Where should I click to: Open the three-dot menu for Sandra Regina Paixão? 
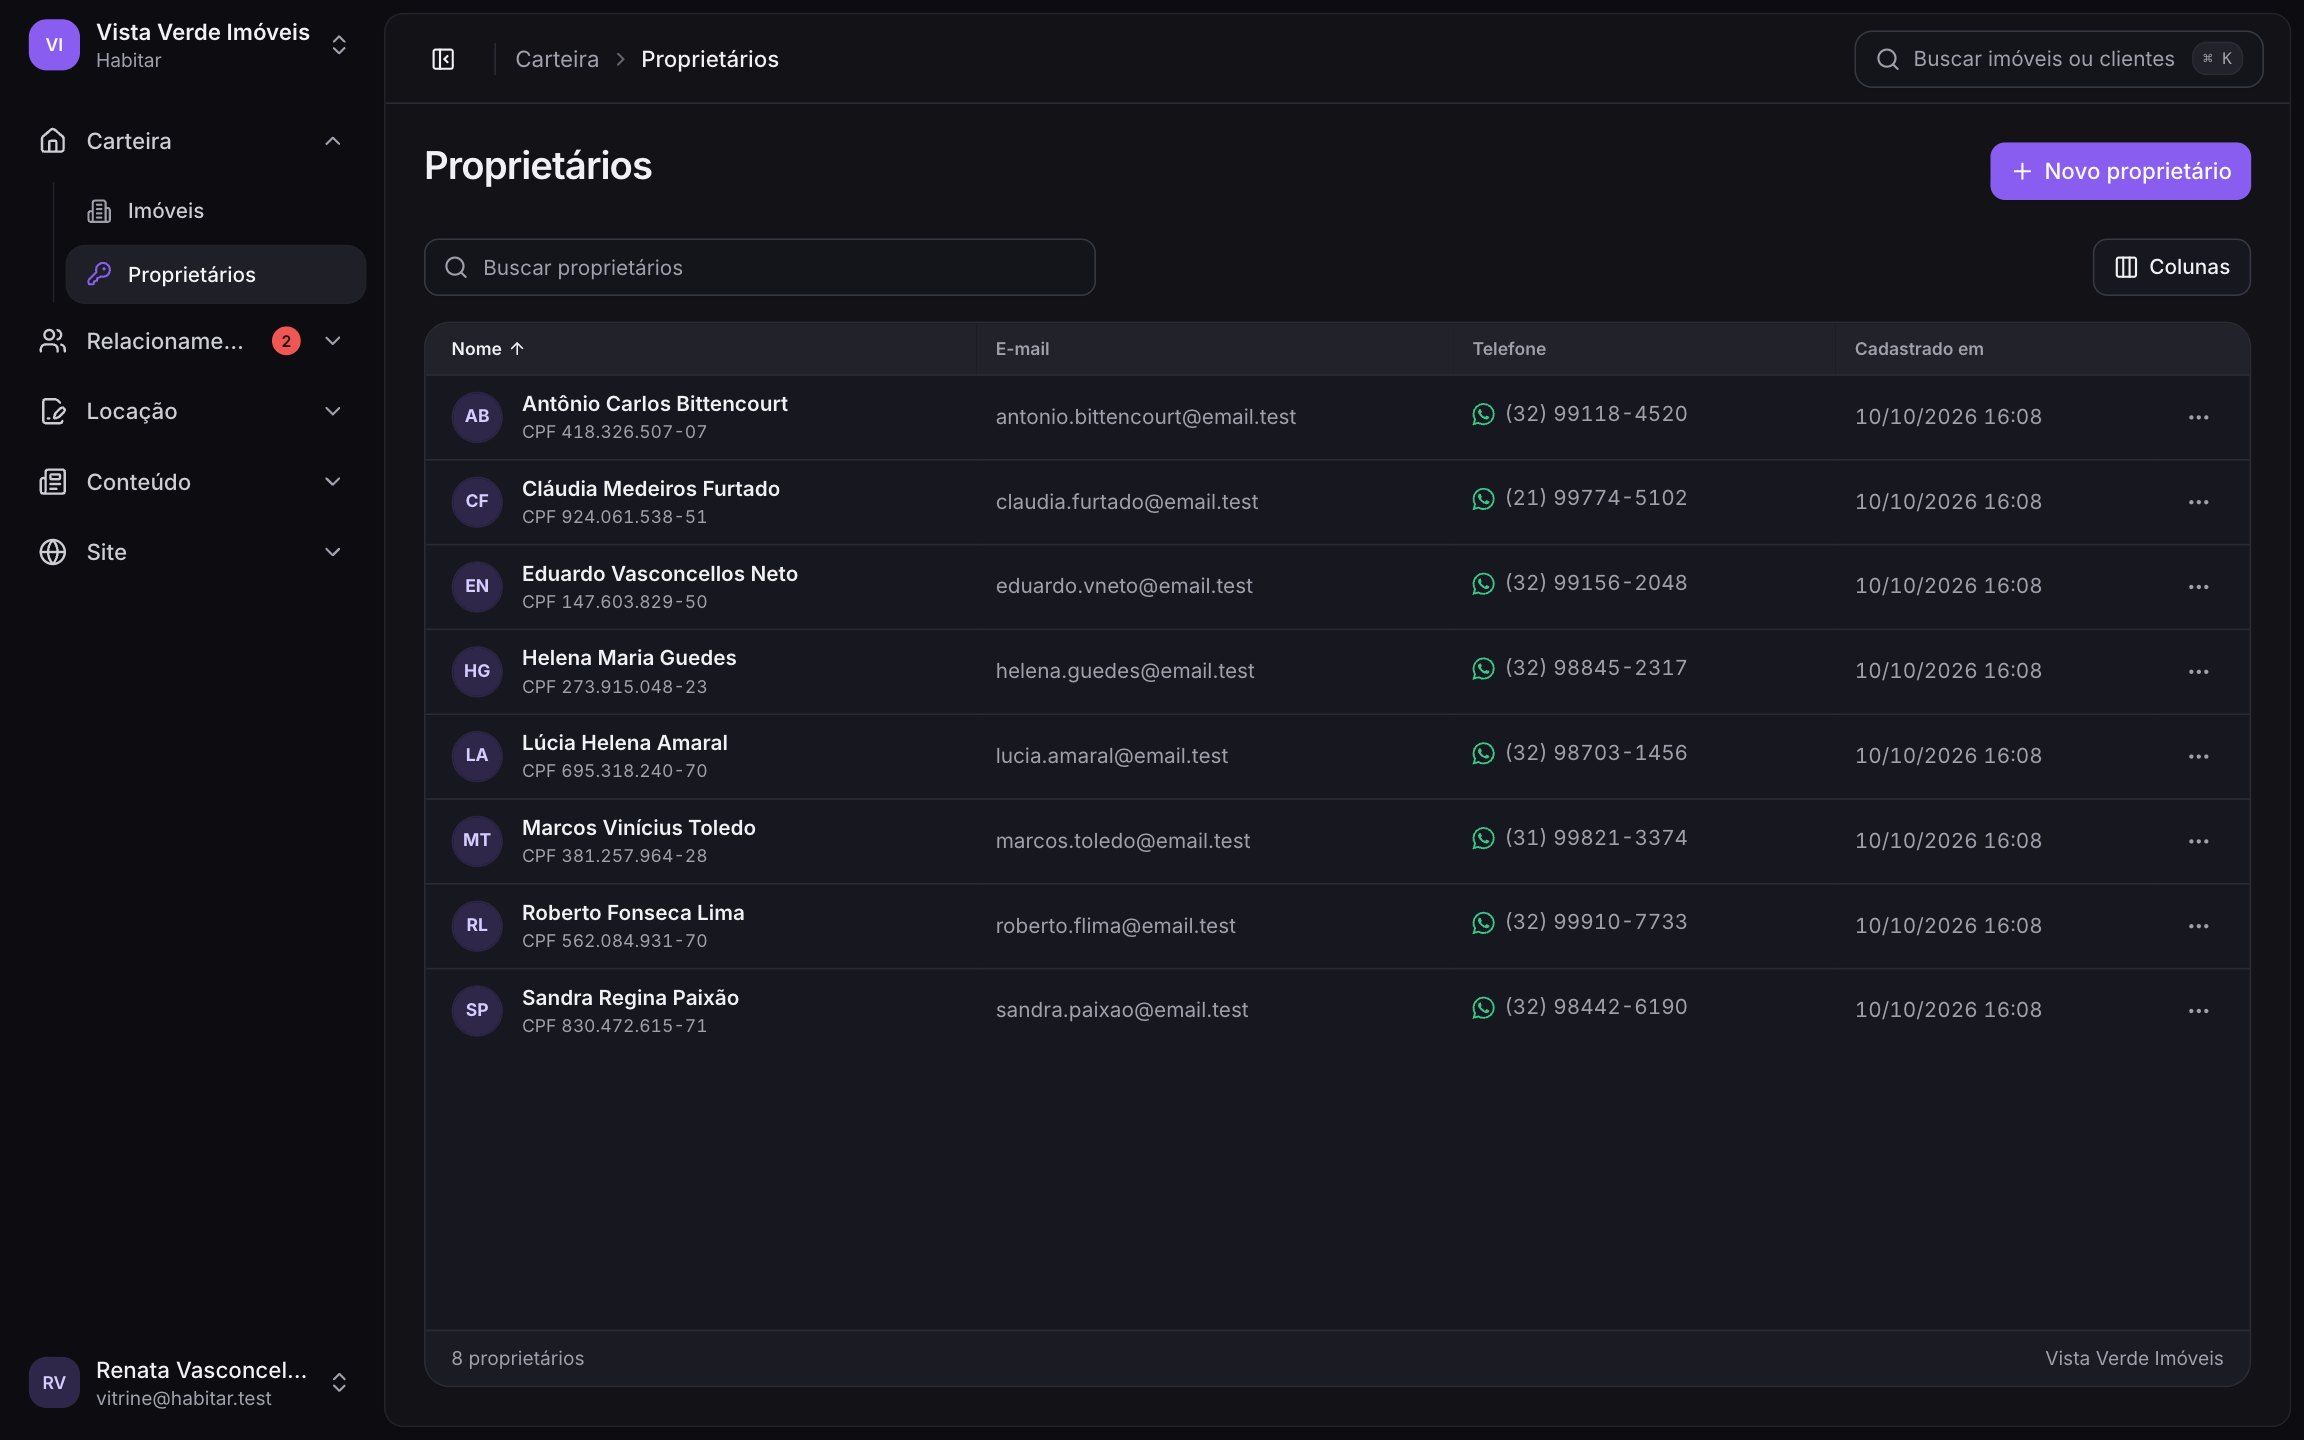click(x=2198, y=1011)
